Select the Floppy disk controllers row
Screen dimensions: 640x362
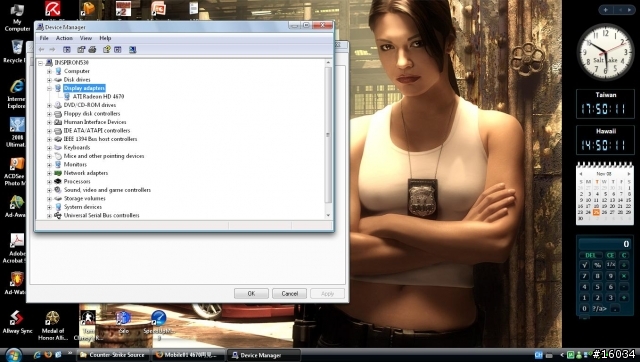click(92, 114)
